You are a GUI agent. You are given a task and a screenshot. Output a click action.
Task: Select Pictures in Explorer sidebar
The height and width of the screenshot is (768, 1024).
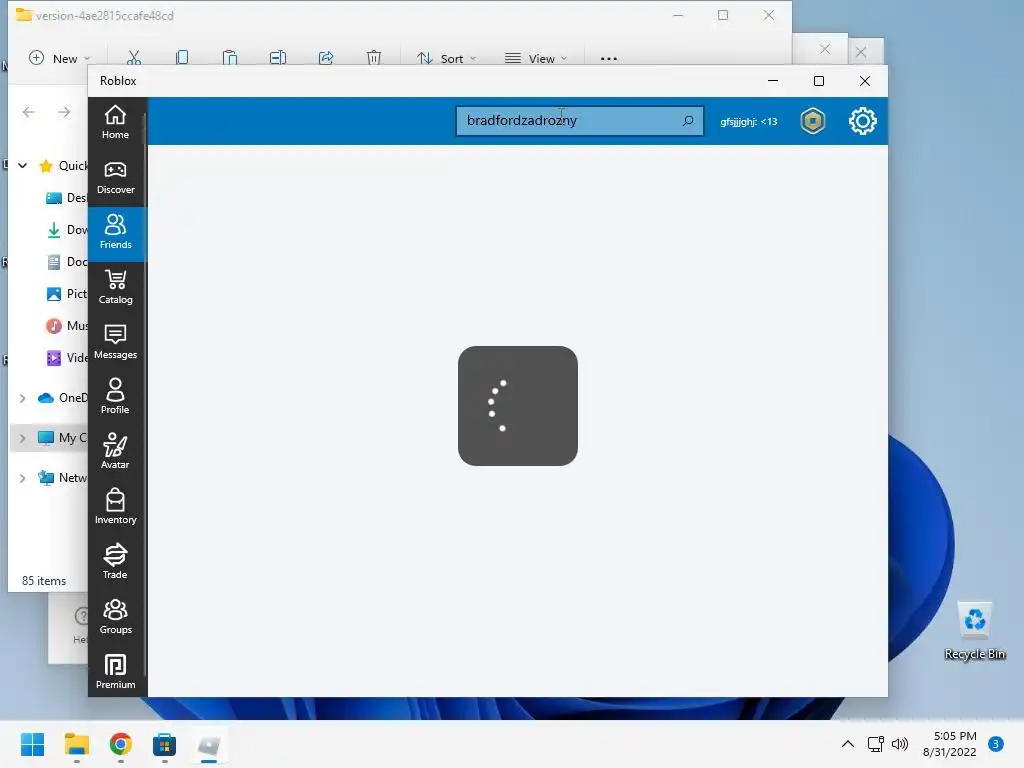(x=67, y=294)
